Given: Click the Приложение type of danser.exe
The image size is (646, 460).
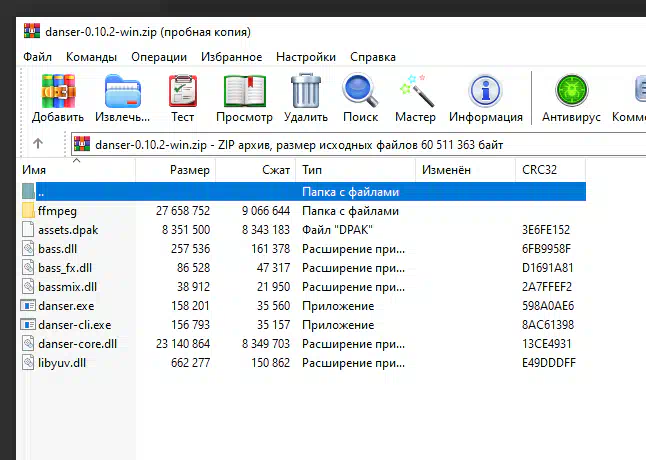Looking at the screenshot, I should (x=338, y=306).
